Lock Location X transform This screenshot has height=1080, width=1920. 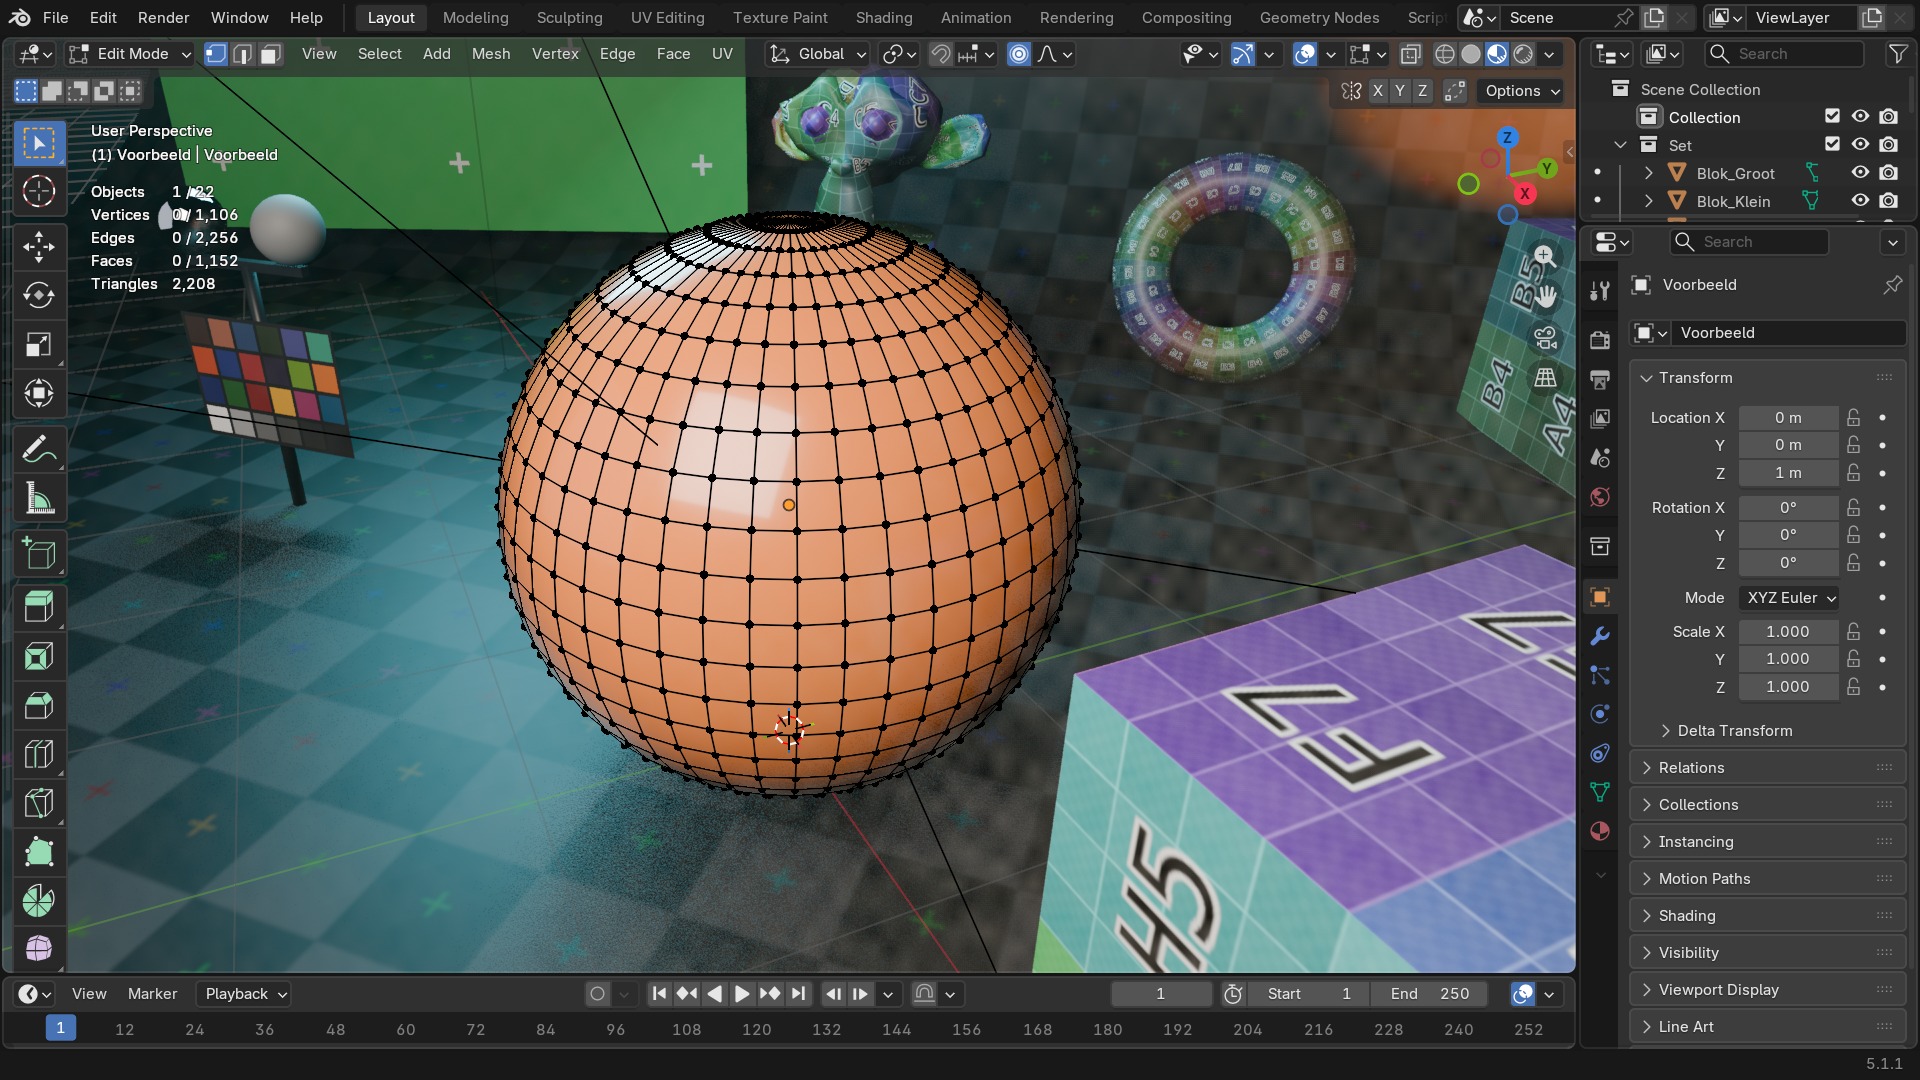(x=1853, y=418)
